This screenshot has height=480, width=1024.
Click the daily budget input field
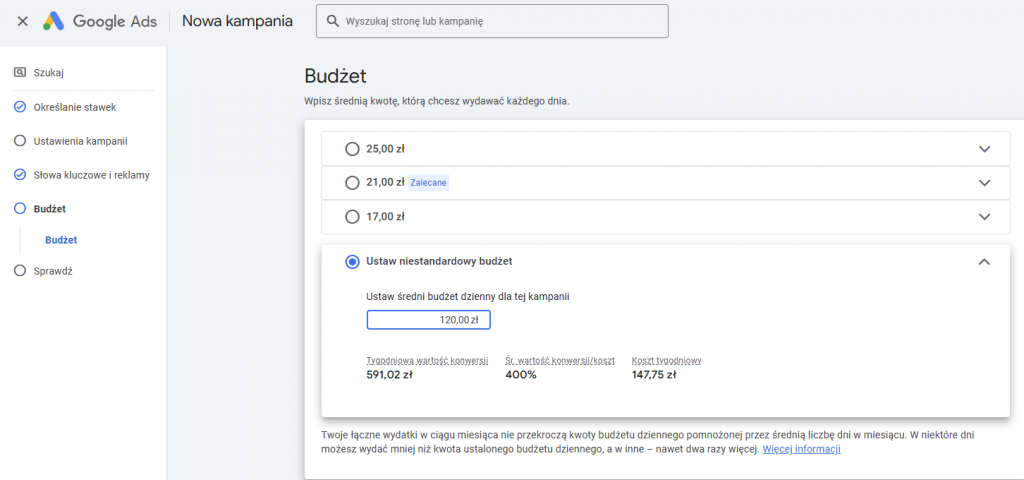tap(428, 320)
